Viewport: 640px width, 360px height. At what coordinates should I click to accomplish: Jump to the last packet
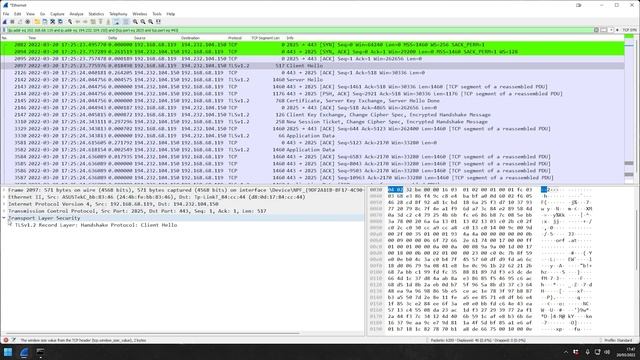(108, 22)
